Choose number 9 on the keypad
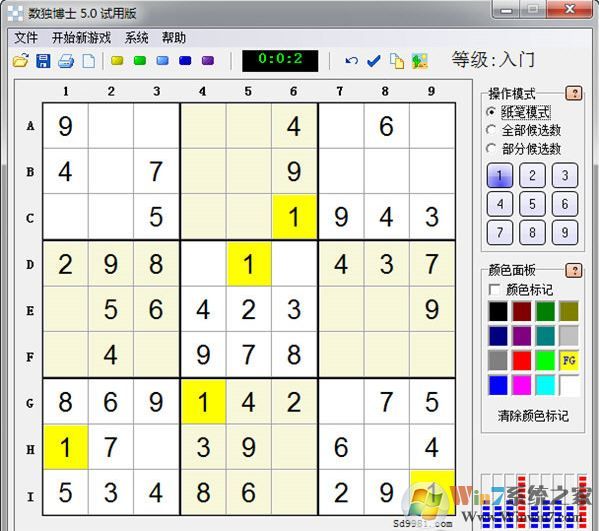The image size is (599, 531). (x=565, y=232)
